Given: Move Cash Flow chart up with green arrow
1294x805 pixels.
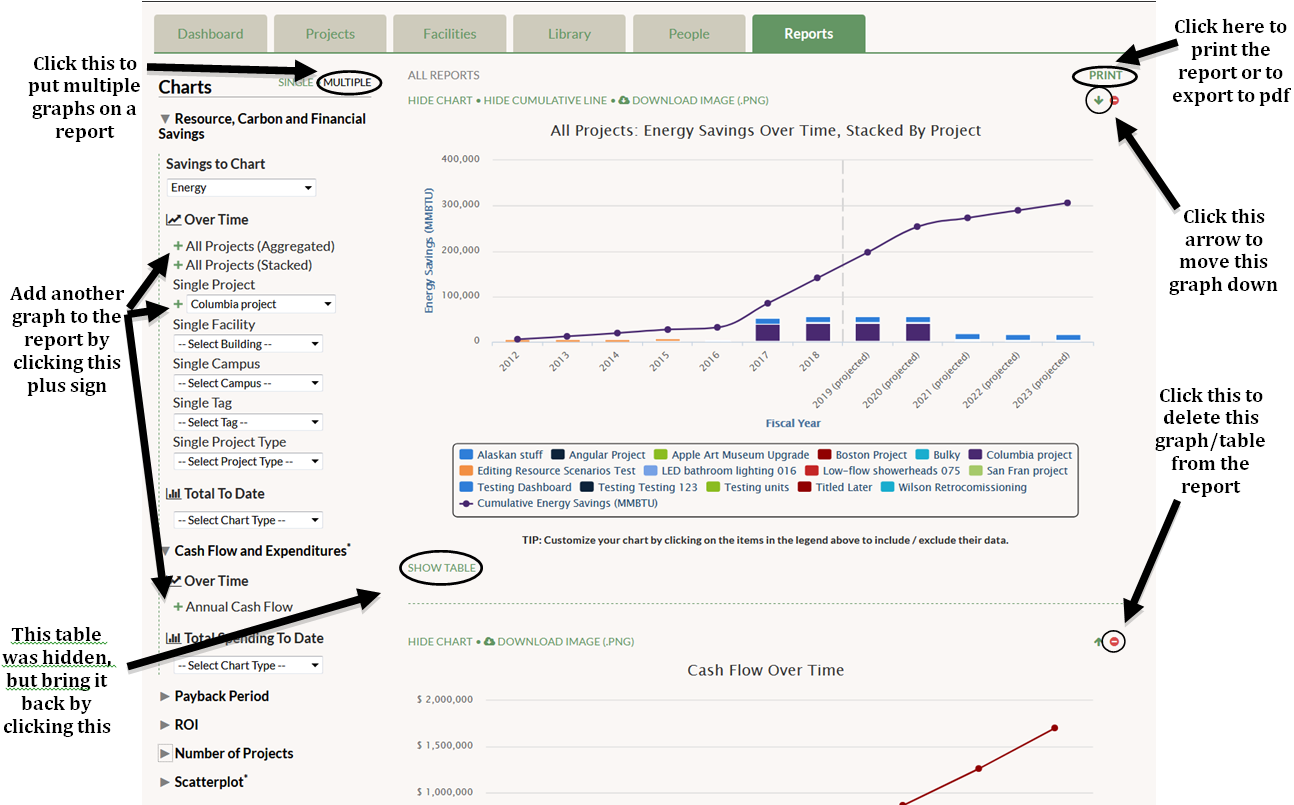Looking at the screenshot, I should tap(1099, 641).
